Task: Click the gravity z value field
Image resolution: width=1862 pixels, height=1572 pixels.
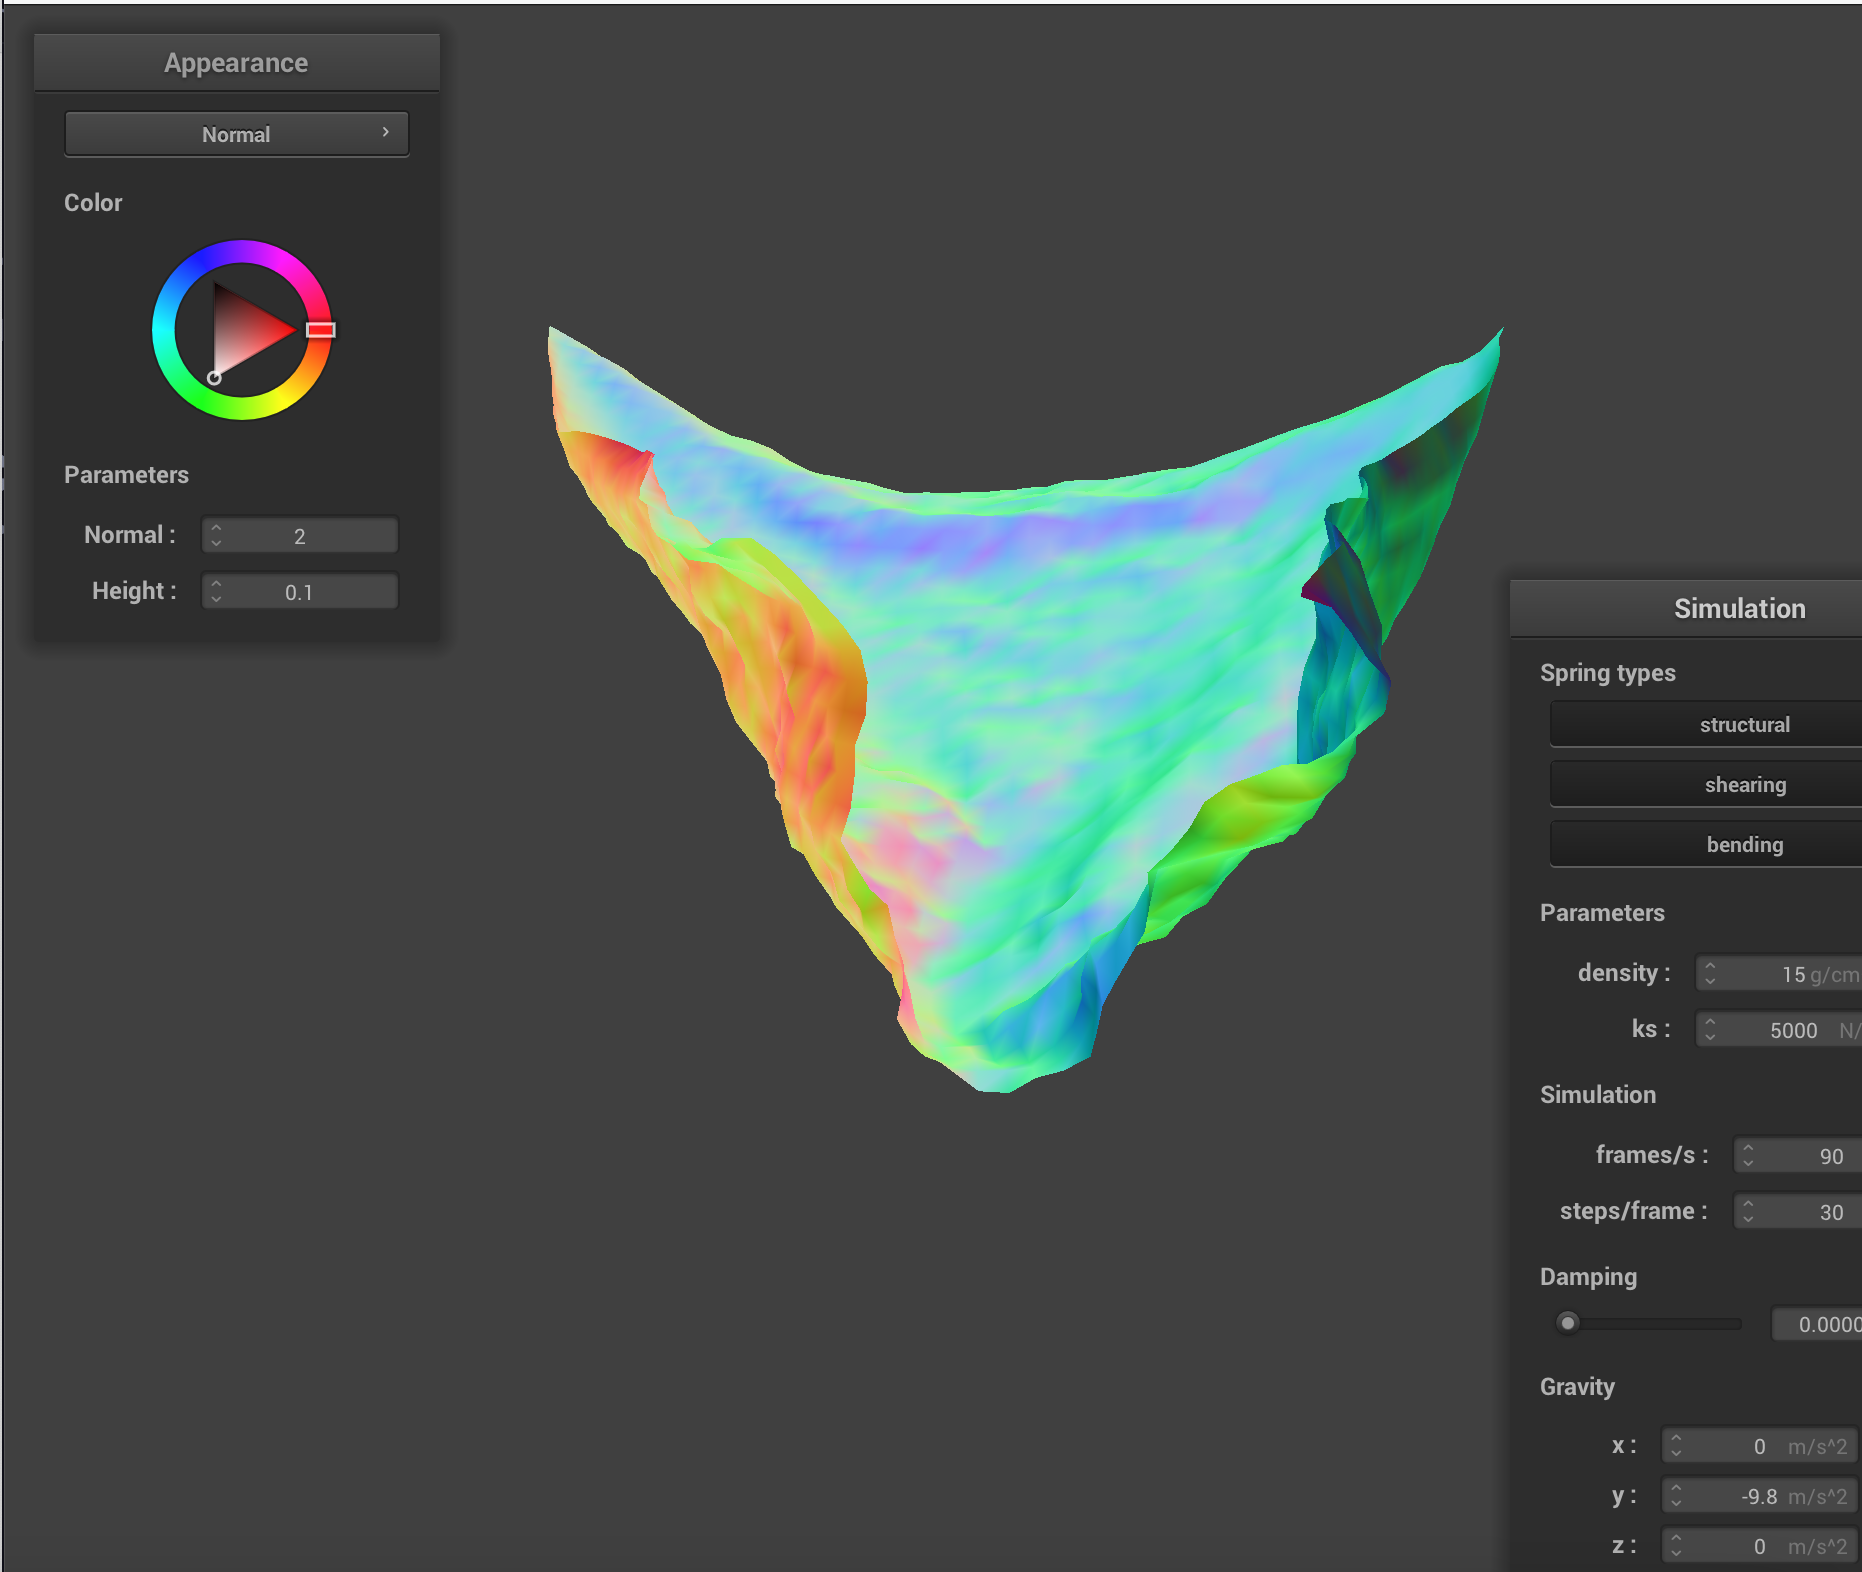Action: pyautogui.click(x=1759, y=1545)
